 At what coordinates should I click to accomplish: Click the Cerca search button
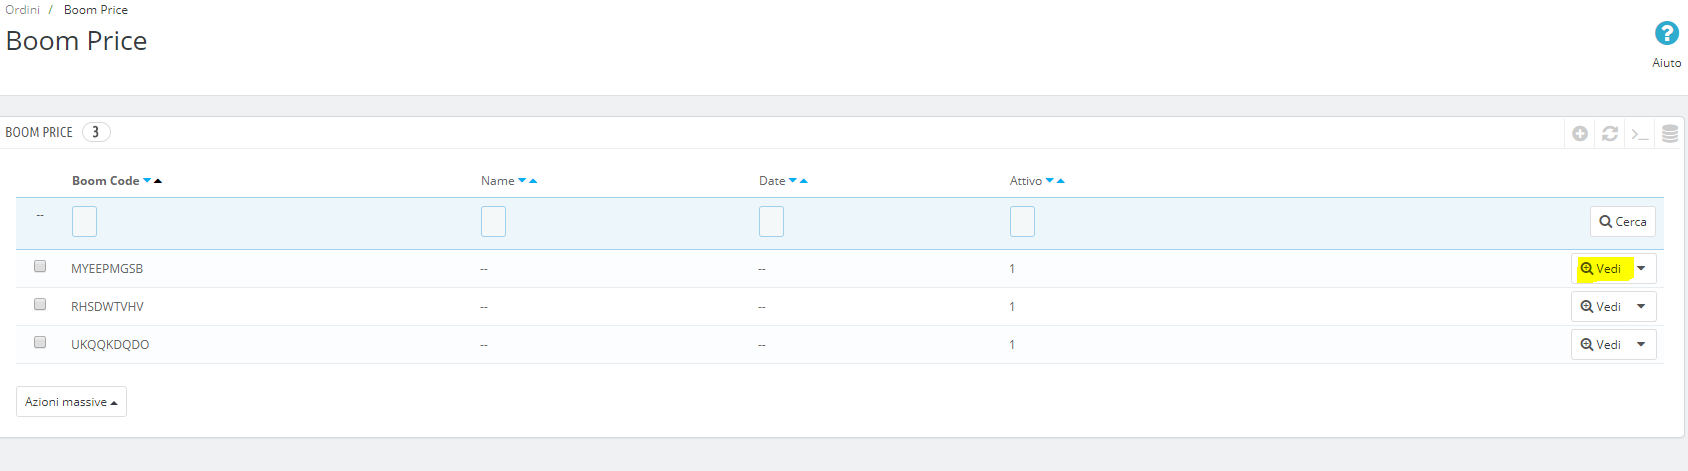1623,222
